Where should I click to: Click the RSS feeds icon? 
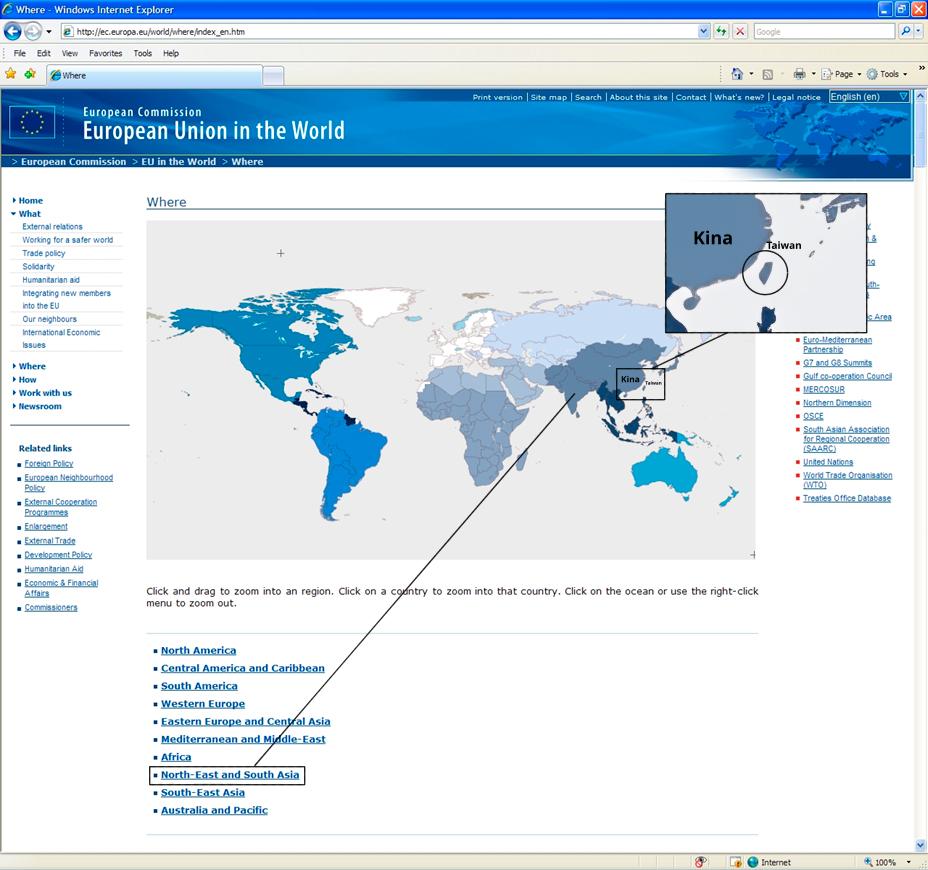(768, 75)
